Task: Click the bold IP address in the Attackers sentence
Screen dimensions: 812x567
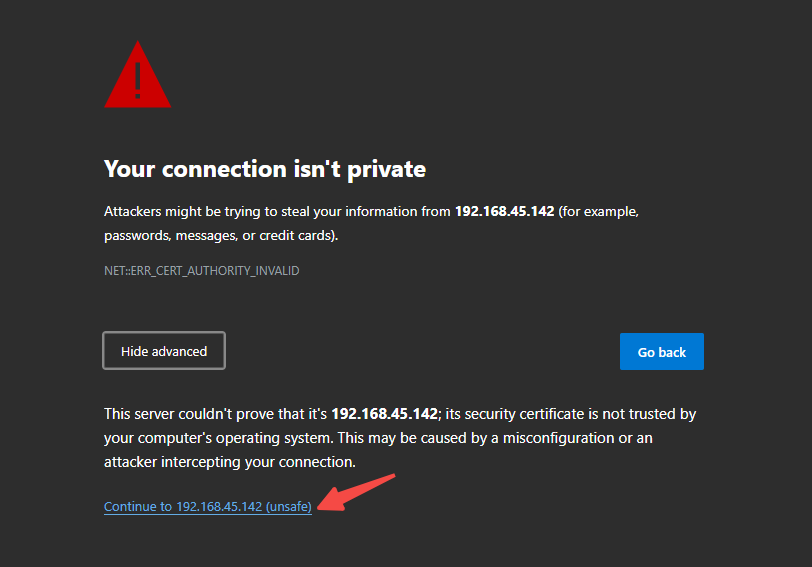Action: pyautogui.click(x=504, y=211)
